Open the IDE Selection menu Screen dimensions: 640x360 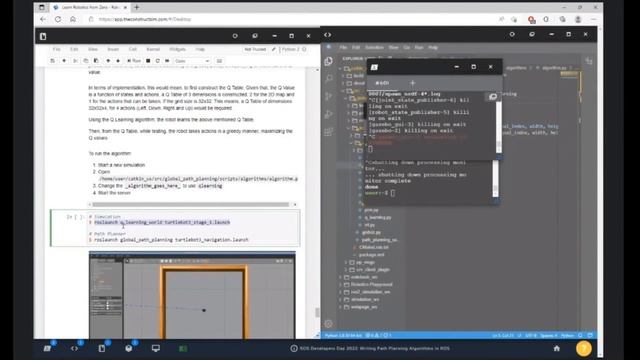374,47
